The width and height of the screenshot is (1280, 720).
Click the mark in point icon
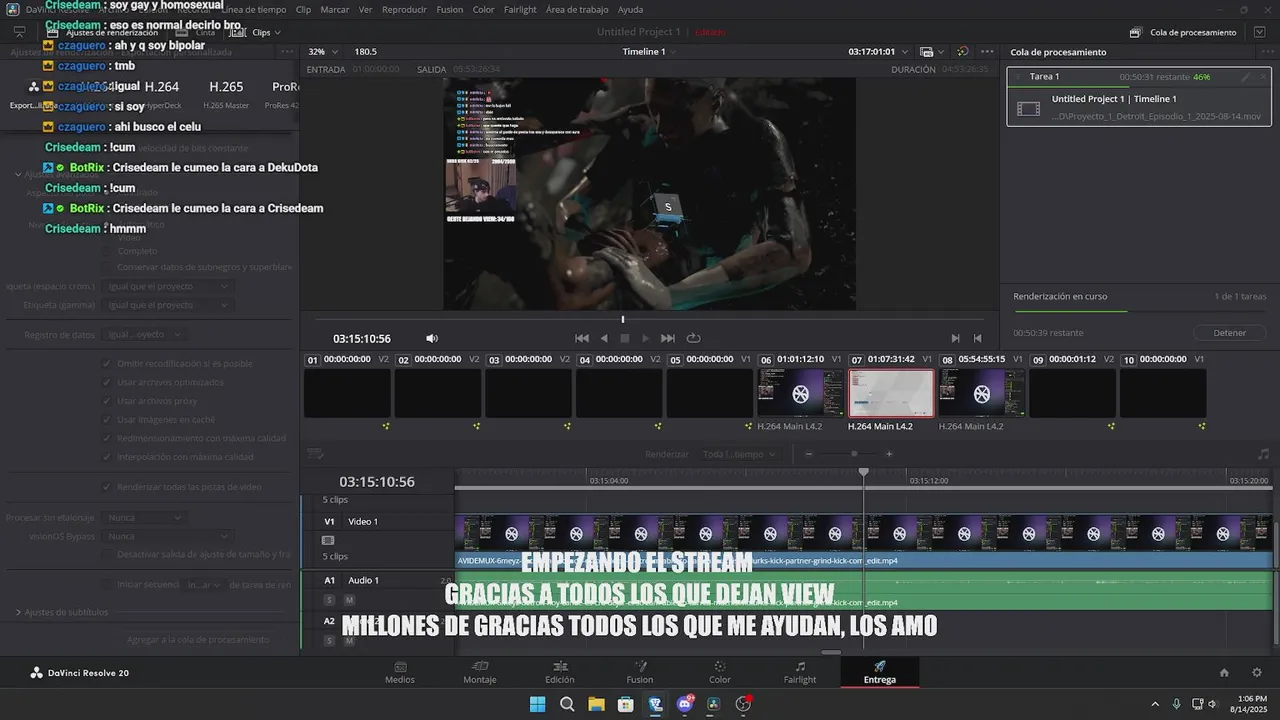tap(955, 339)
